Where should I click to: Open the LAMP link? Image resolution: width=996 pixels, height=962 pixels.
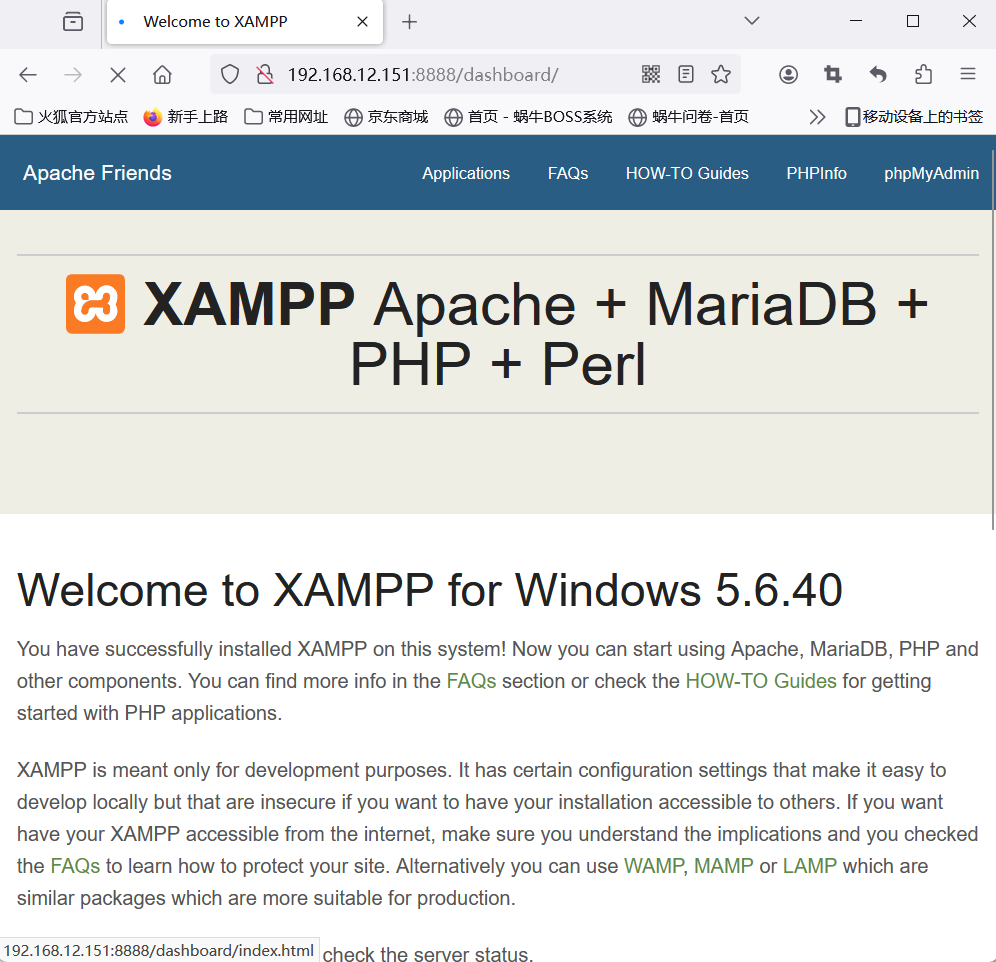tap(809, 866)
